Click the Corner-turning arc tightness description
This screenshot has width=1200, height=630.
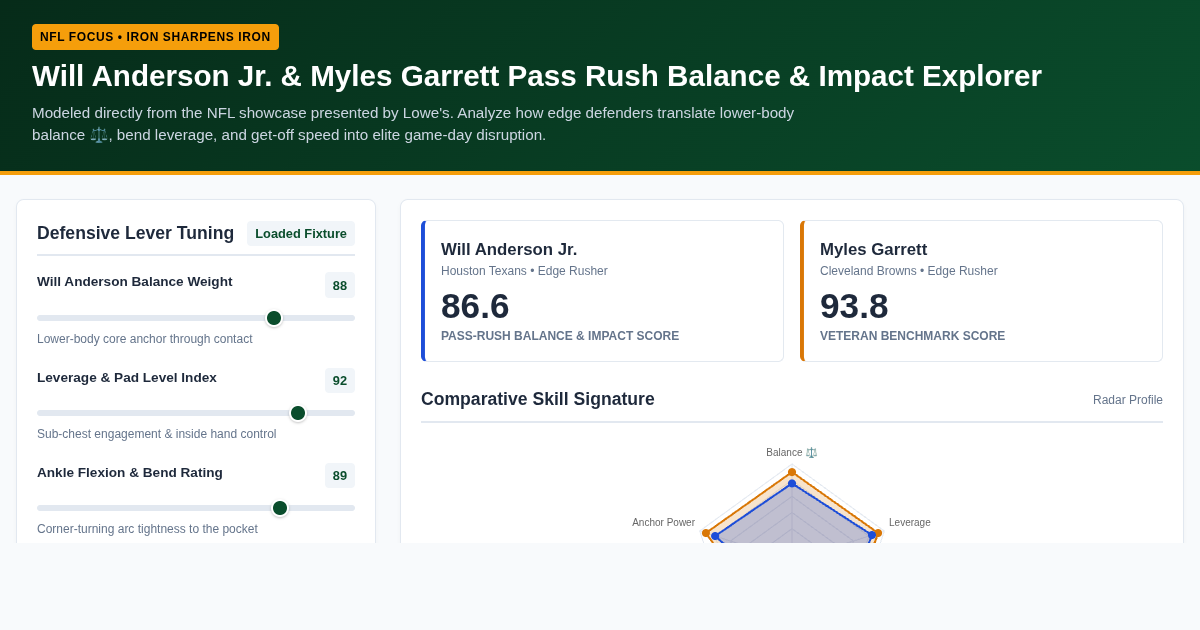tap(147, 529)
